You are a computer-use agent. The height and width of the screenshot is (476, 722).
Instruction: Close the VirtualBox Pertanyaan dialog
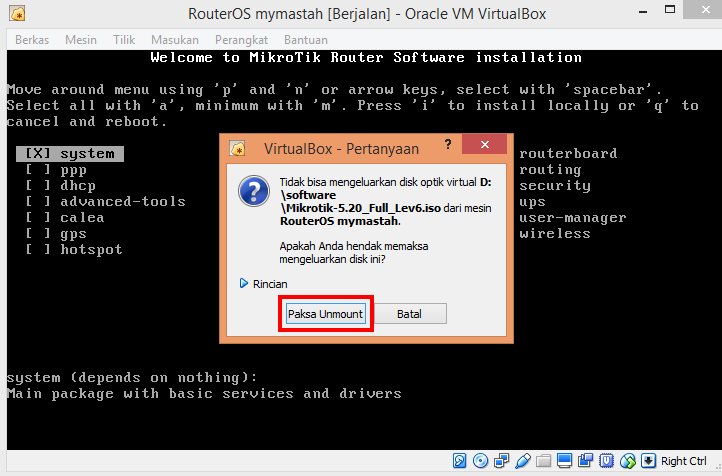pyautogui.click(x=484, y=145)
